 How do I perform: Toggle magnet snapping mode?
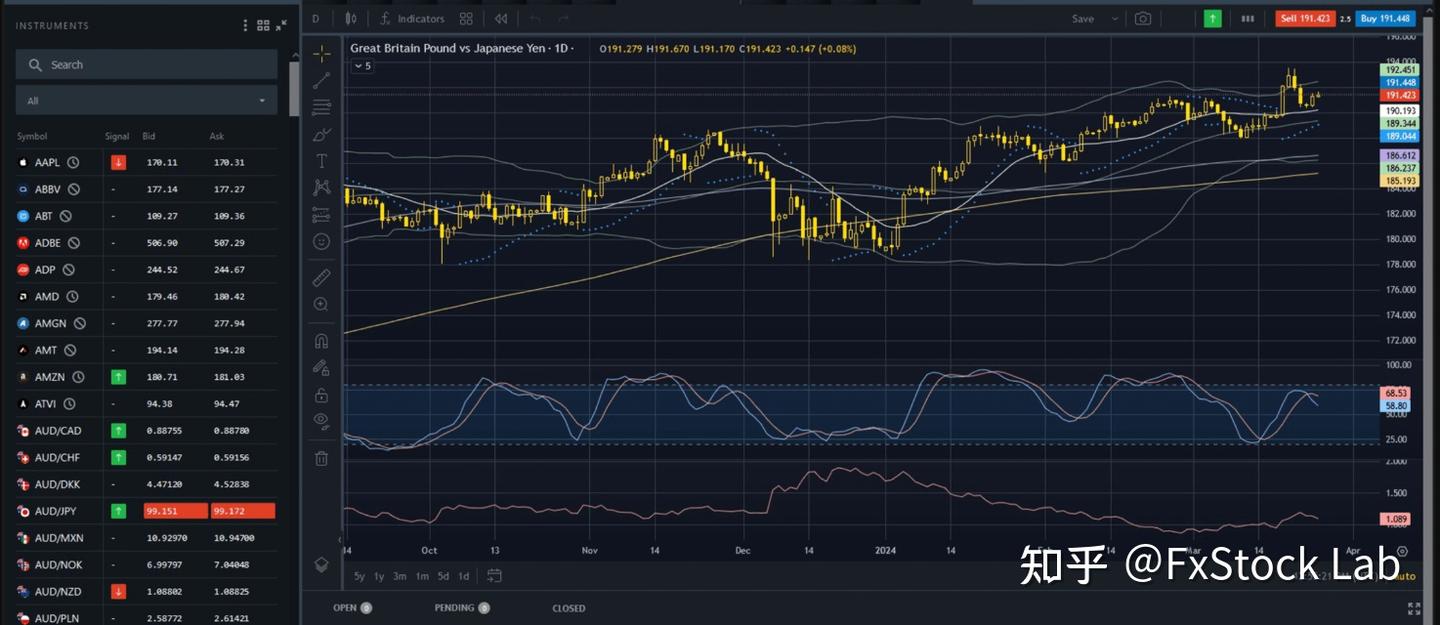pyautogui.click(x=321, y=340)
